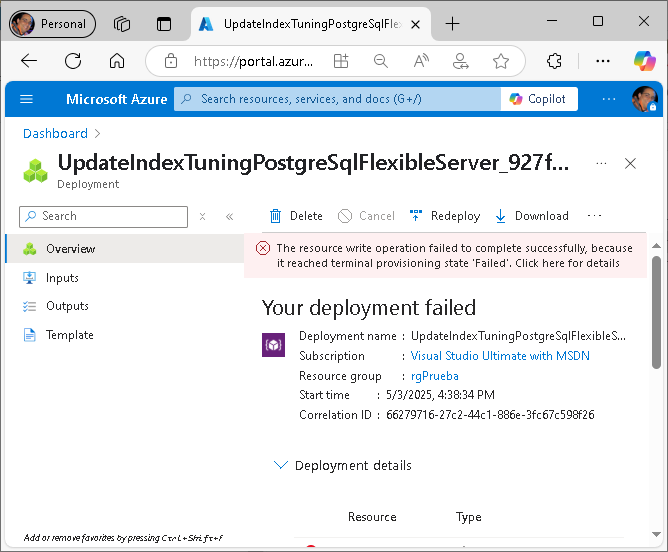Open browser Settings and more menu
668x552 pixels.
coord(603,61)
